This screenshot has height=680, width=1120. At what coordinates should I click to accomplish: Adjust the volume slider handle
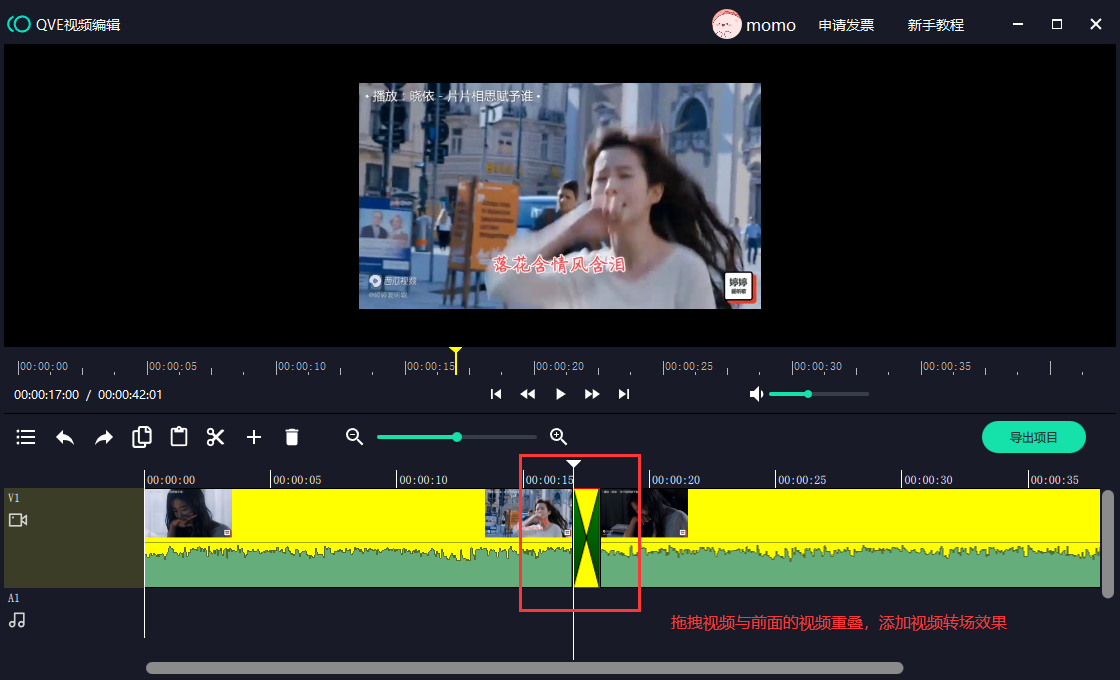(x=808, y=394)
